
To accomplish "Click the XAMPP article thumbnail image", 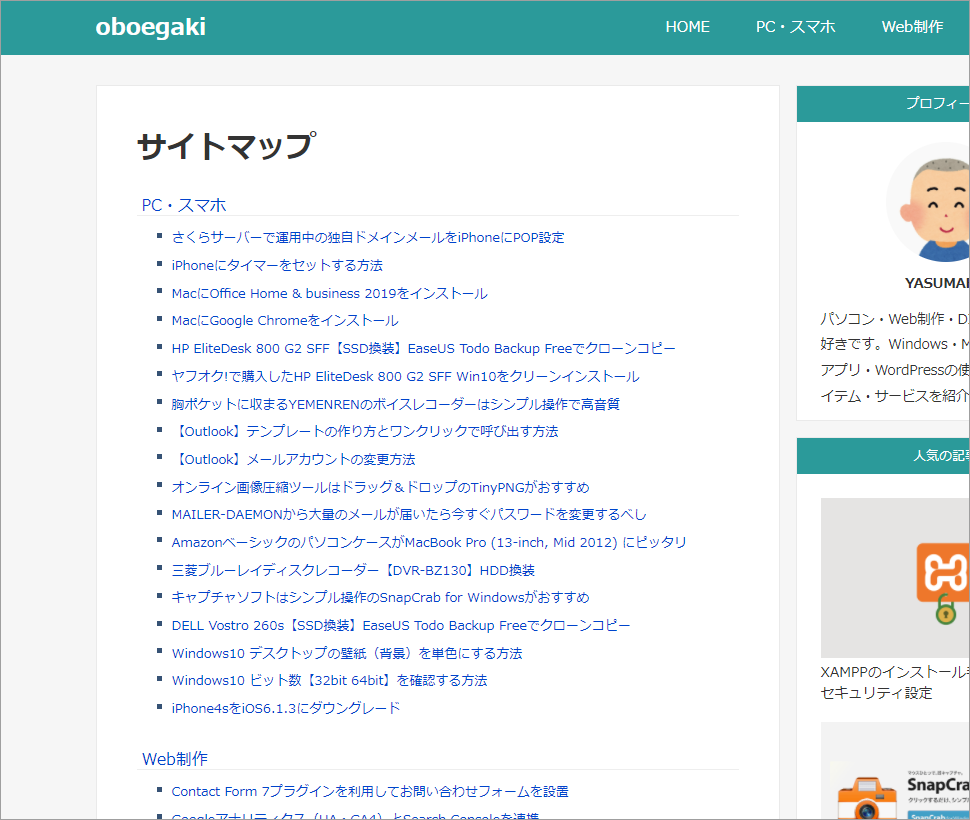I will 895,578.
